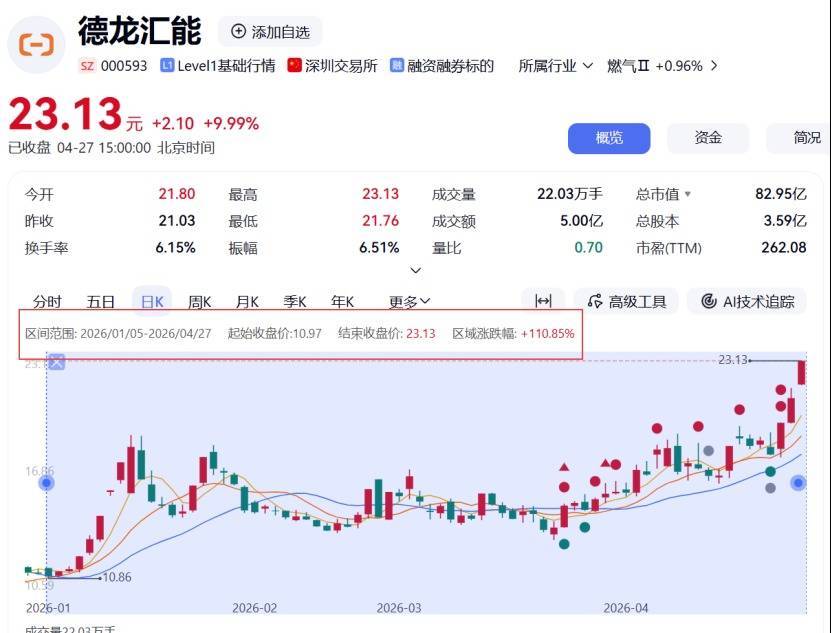Click the 融资融券标的 tag icon

coord(397,66)
